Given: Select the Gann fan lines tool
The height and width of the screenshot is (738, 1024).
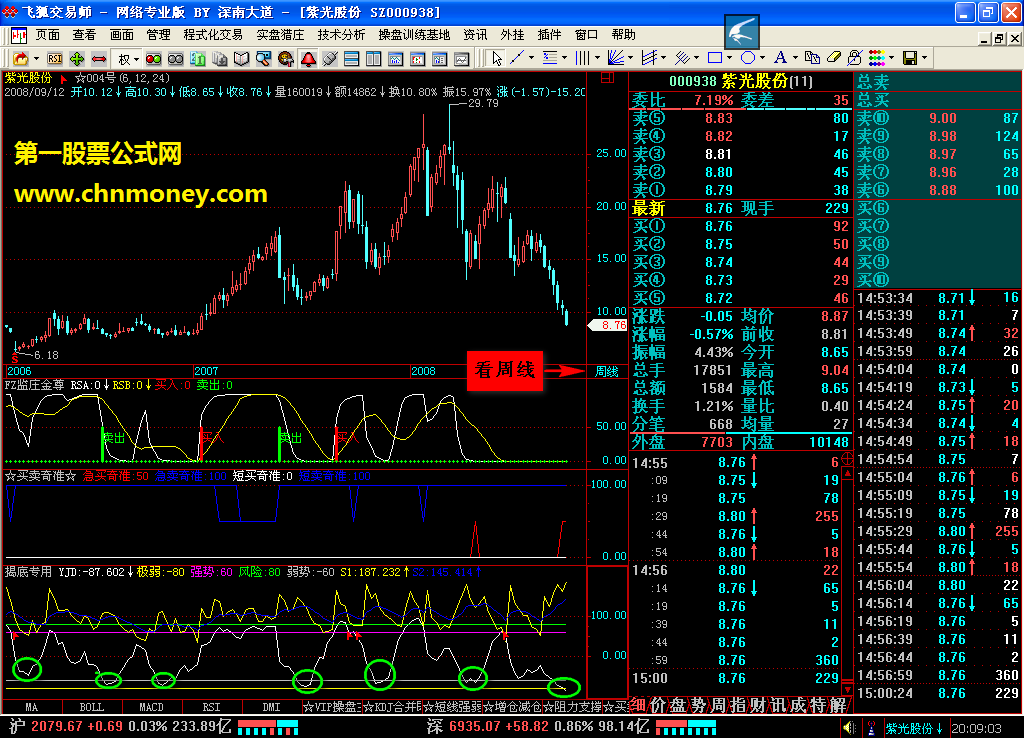Looking at the screenshot, I should (x=615, y=58).
